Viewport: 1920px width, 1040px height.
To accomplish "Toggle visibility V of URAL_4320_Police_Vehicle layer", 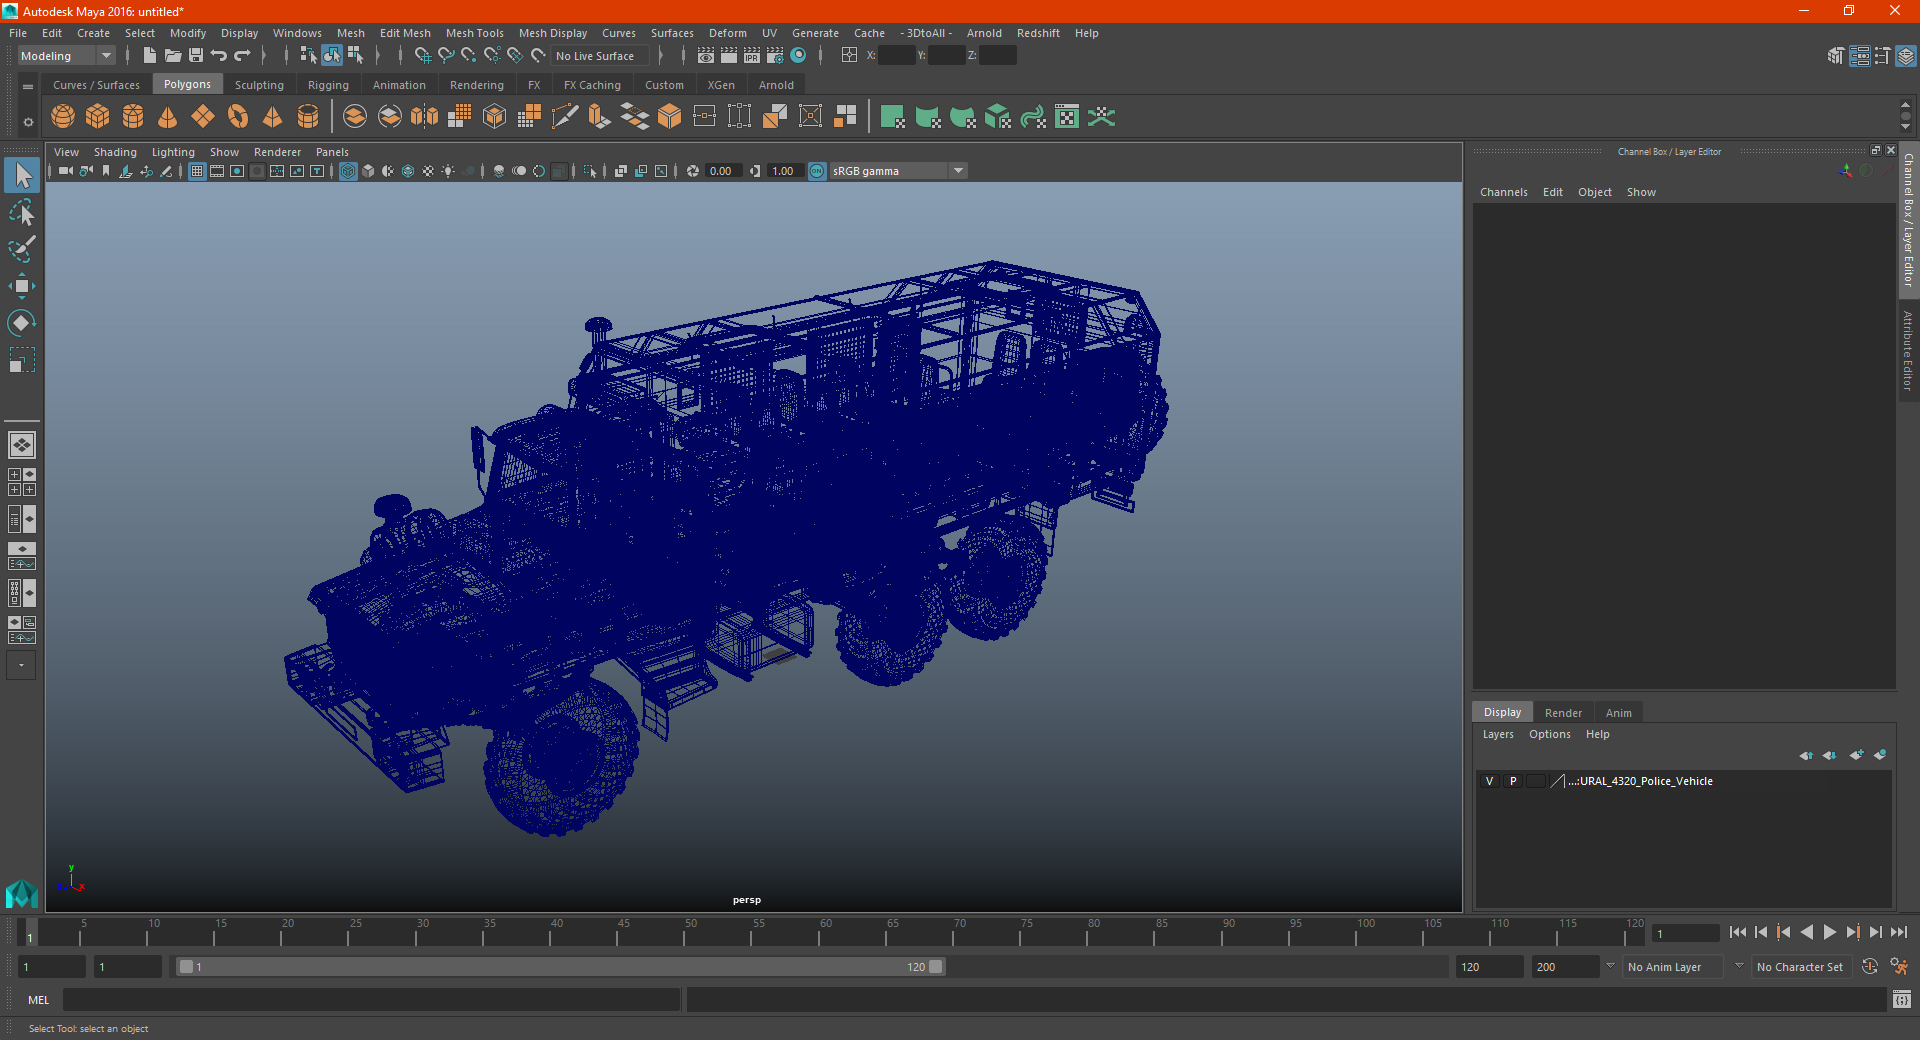I will tap(1489, 781).
